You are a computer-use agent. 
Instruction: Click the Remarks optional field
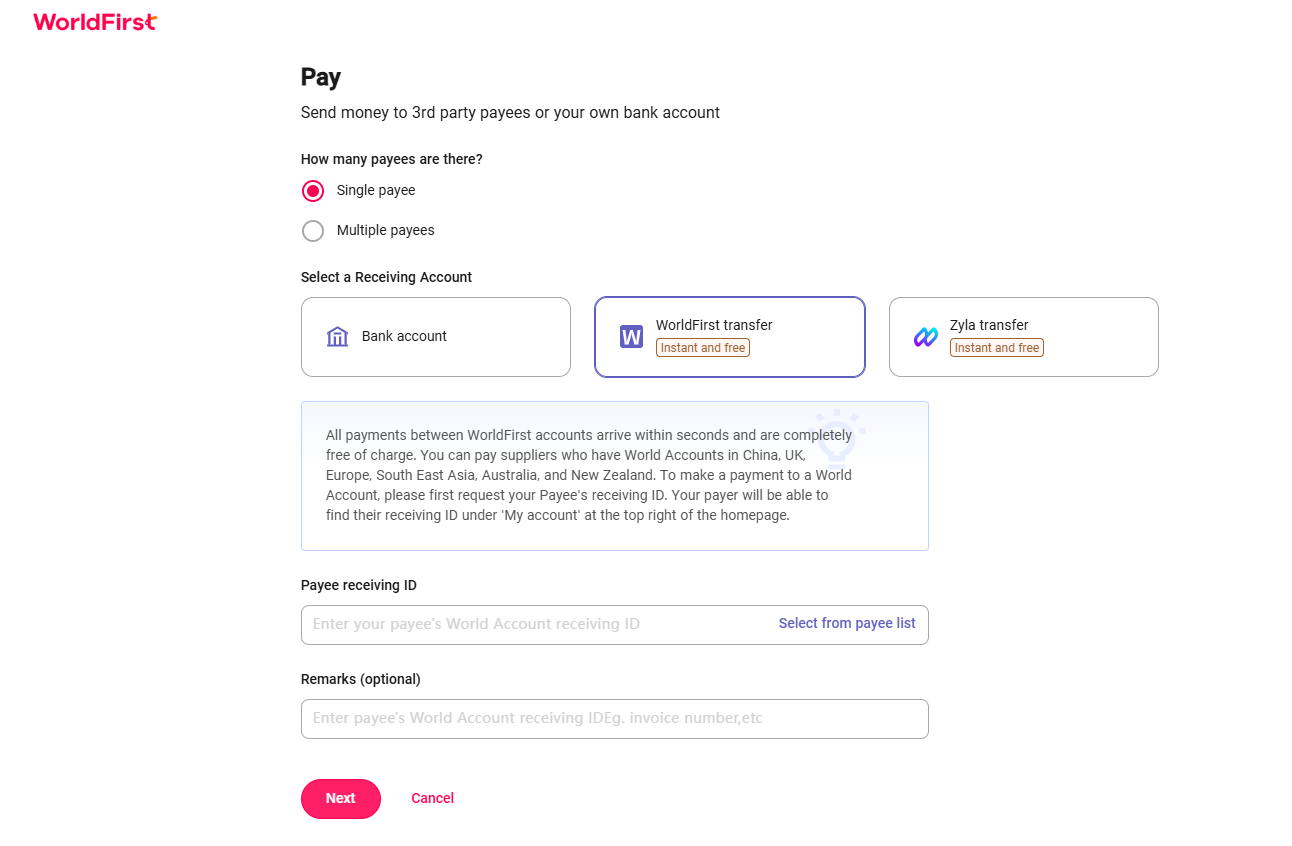coord(615,719)
